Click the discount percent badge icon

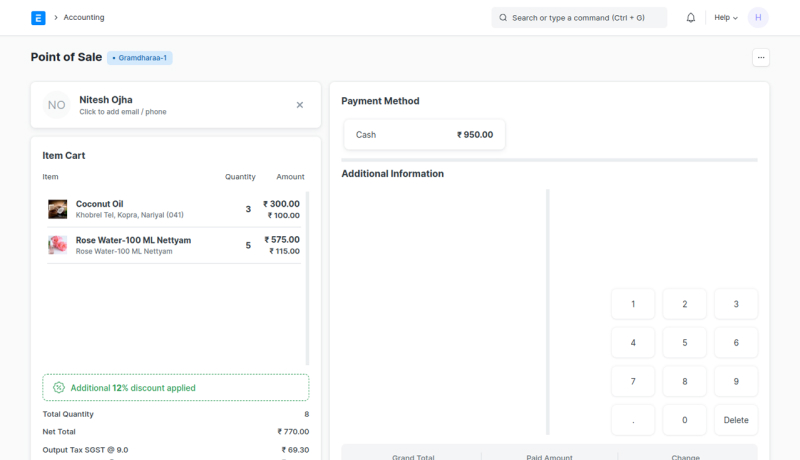pos(59,388)
